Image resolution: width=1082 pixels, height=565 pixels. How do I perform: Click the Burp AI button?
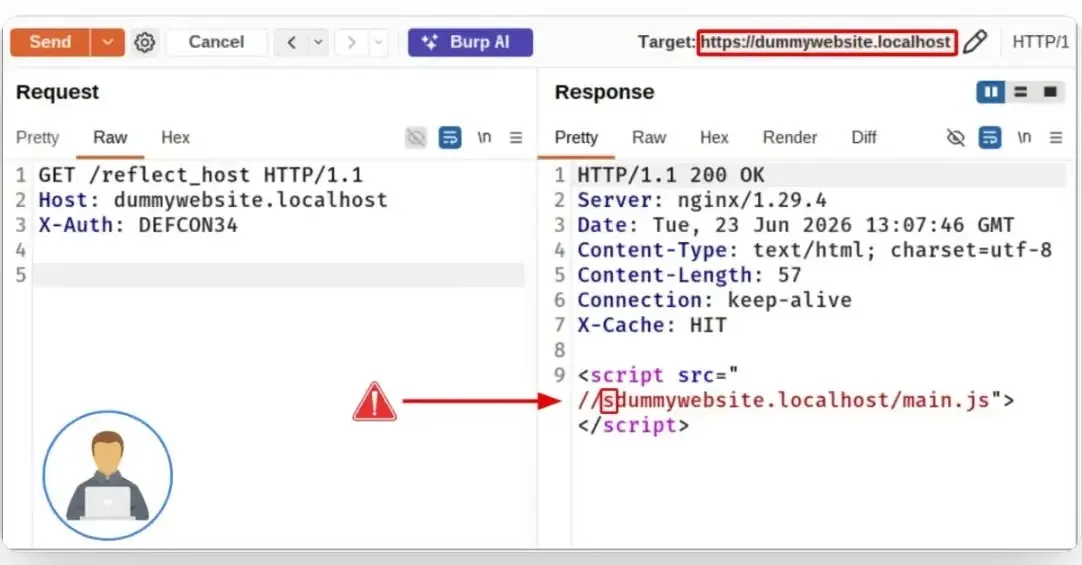(470, 42)
